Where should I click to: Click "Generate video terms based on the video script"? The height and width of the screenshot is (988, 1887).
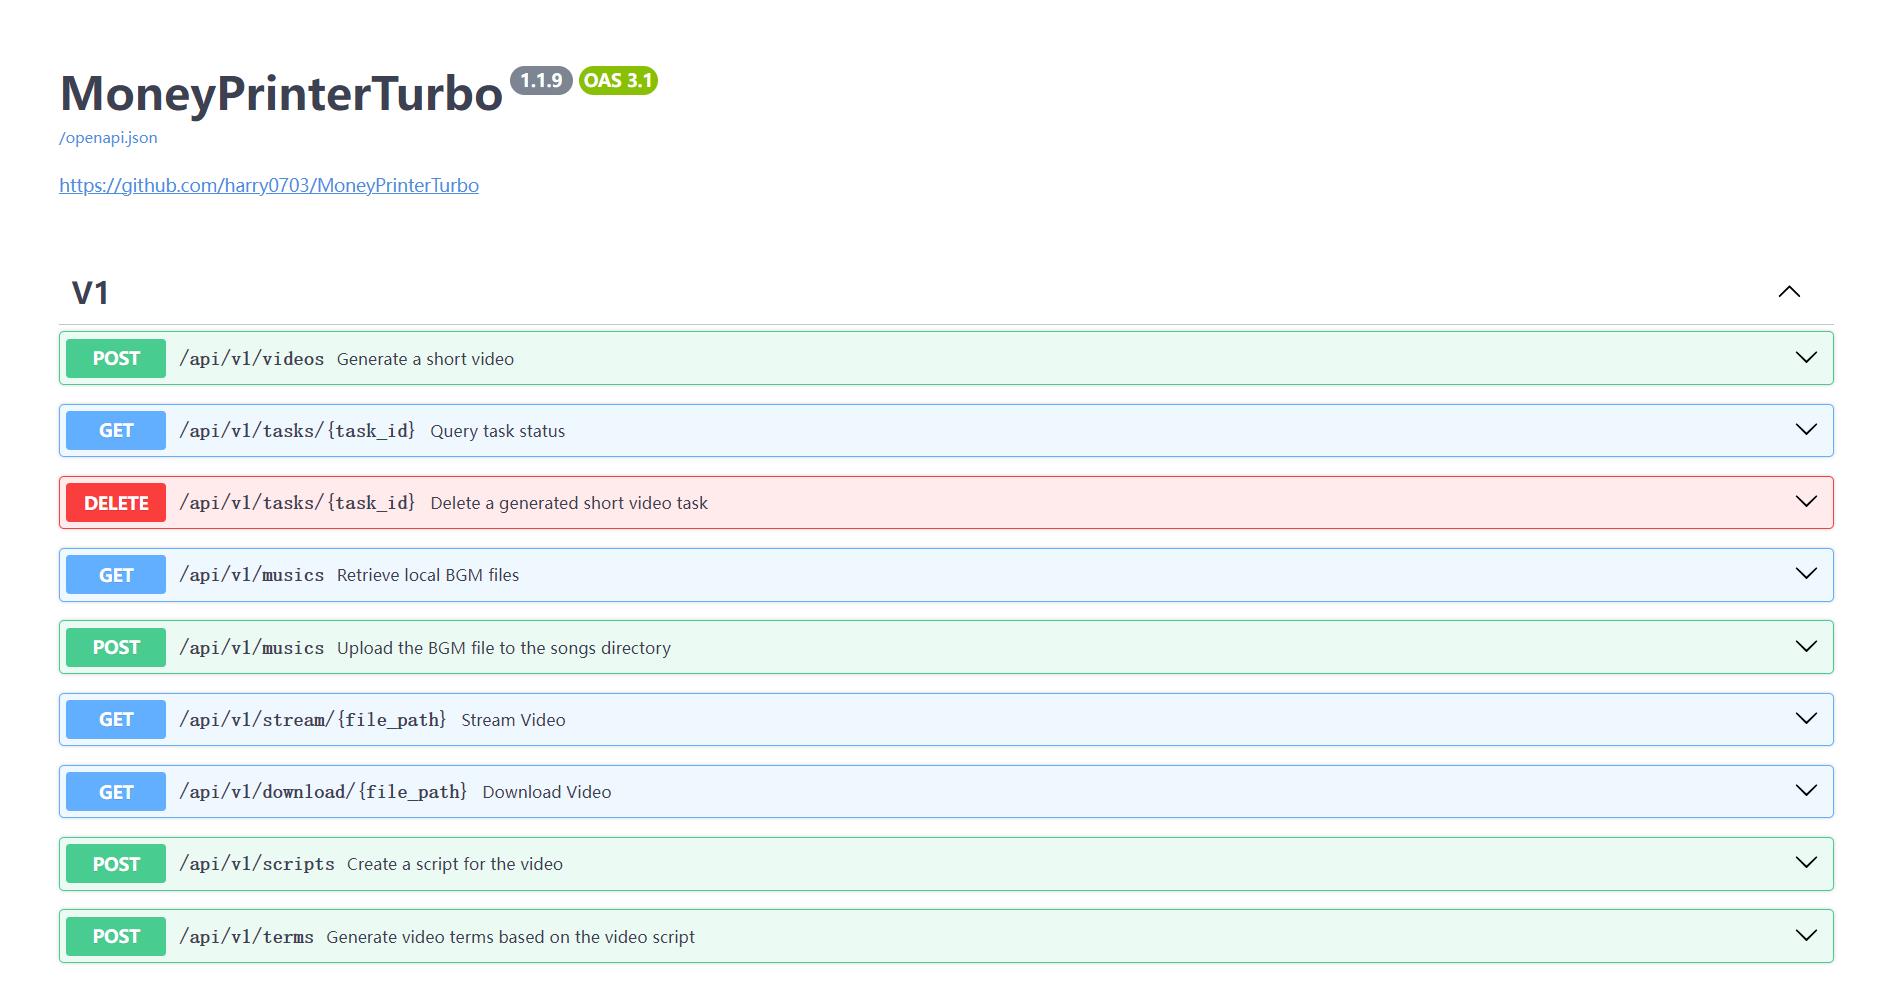[510, 937]
